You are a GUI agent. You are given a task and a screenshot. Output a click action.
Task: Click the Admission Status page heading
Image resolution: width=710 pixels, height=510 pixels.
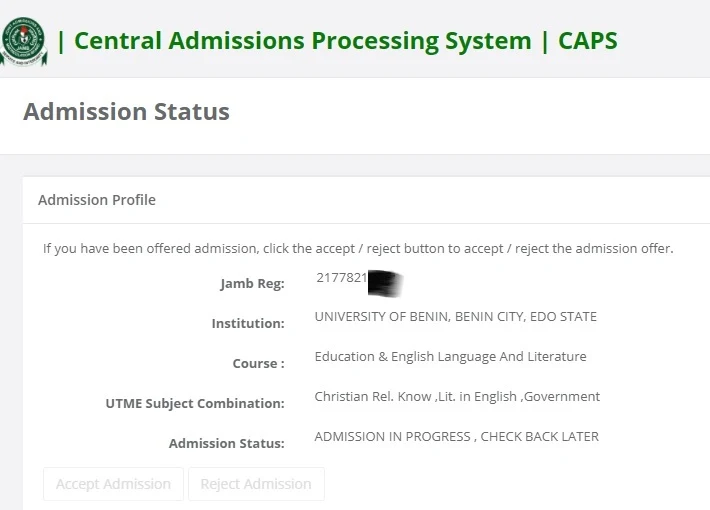tap(126, 111)
